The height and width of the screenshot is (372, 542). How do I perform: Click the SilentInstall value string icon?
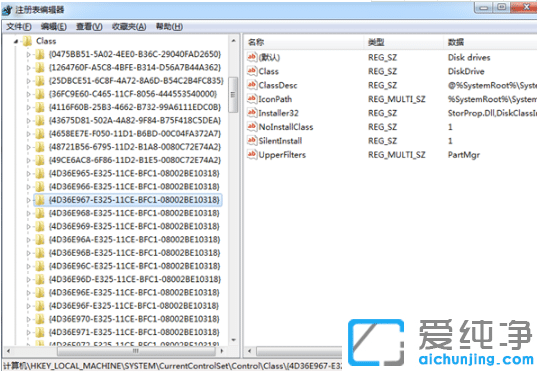252,140
